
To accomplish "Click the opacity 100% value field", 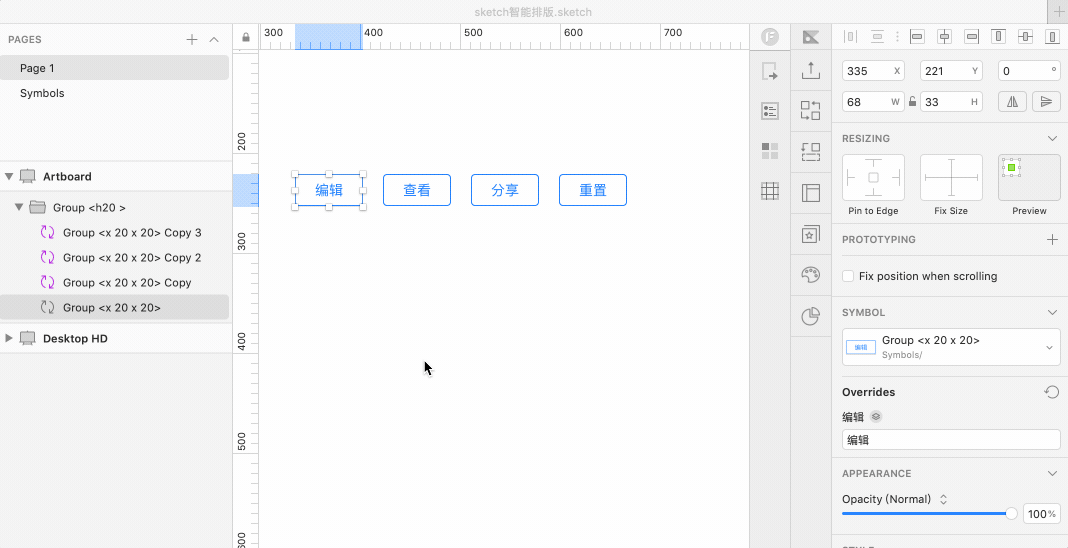I will click(x=1041, y=513).
